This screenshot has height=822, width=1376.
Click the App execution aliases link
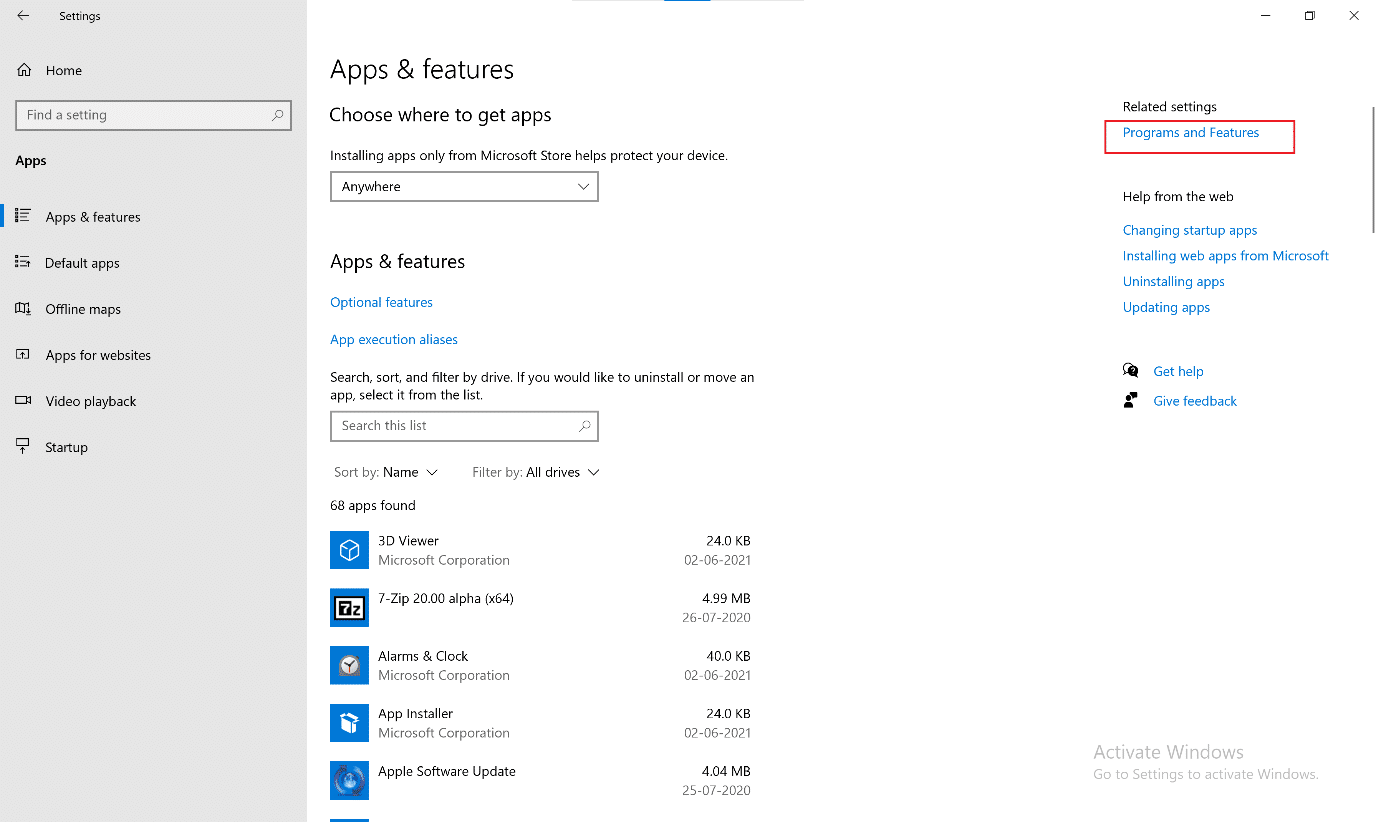pyautogui.click(x=394, y=340)
